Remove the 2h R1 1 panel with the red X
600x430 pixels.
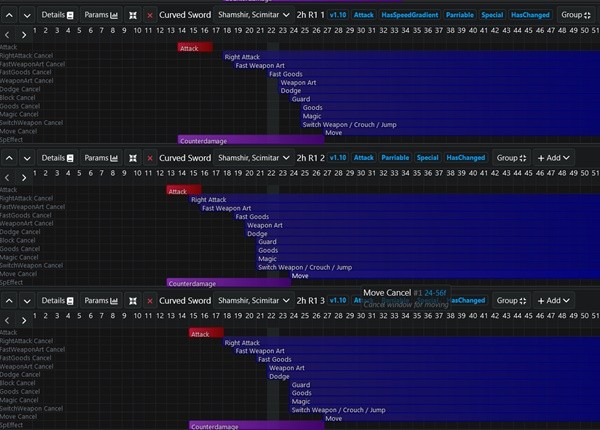point(150,16)
